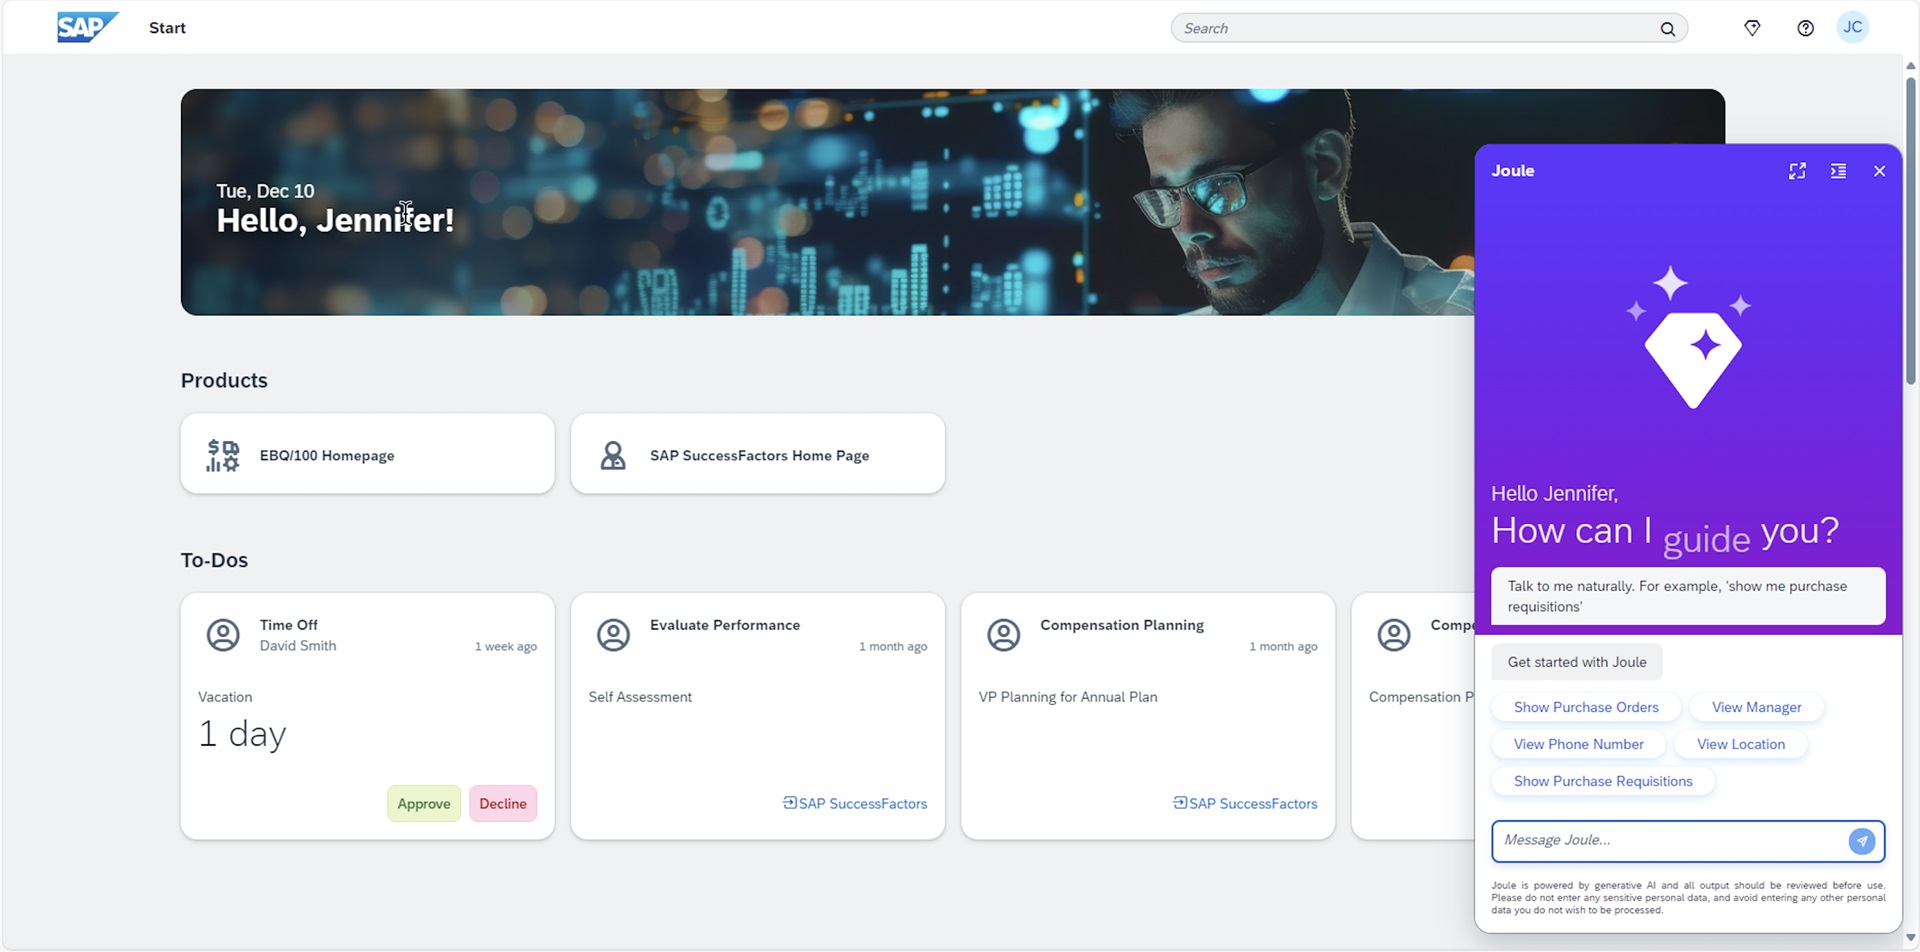Click the 1 day vacation value
1920x952 pixels.
[x=242, y=734]
